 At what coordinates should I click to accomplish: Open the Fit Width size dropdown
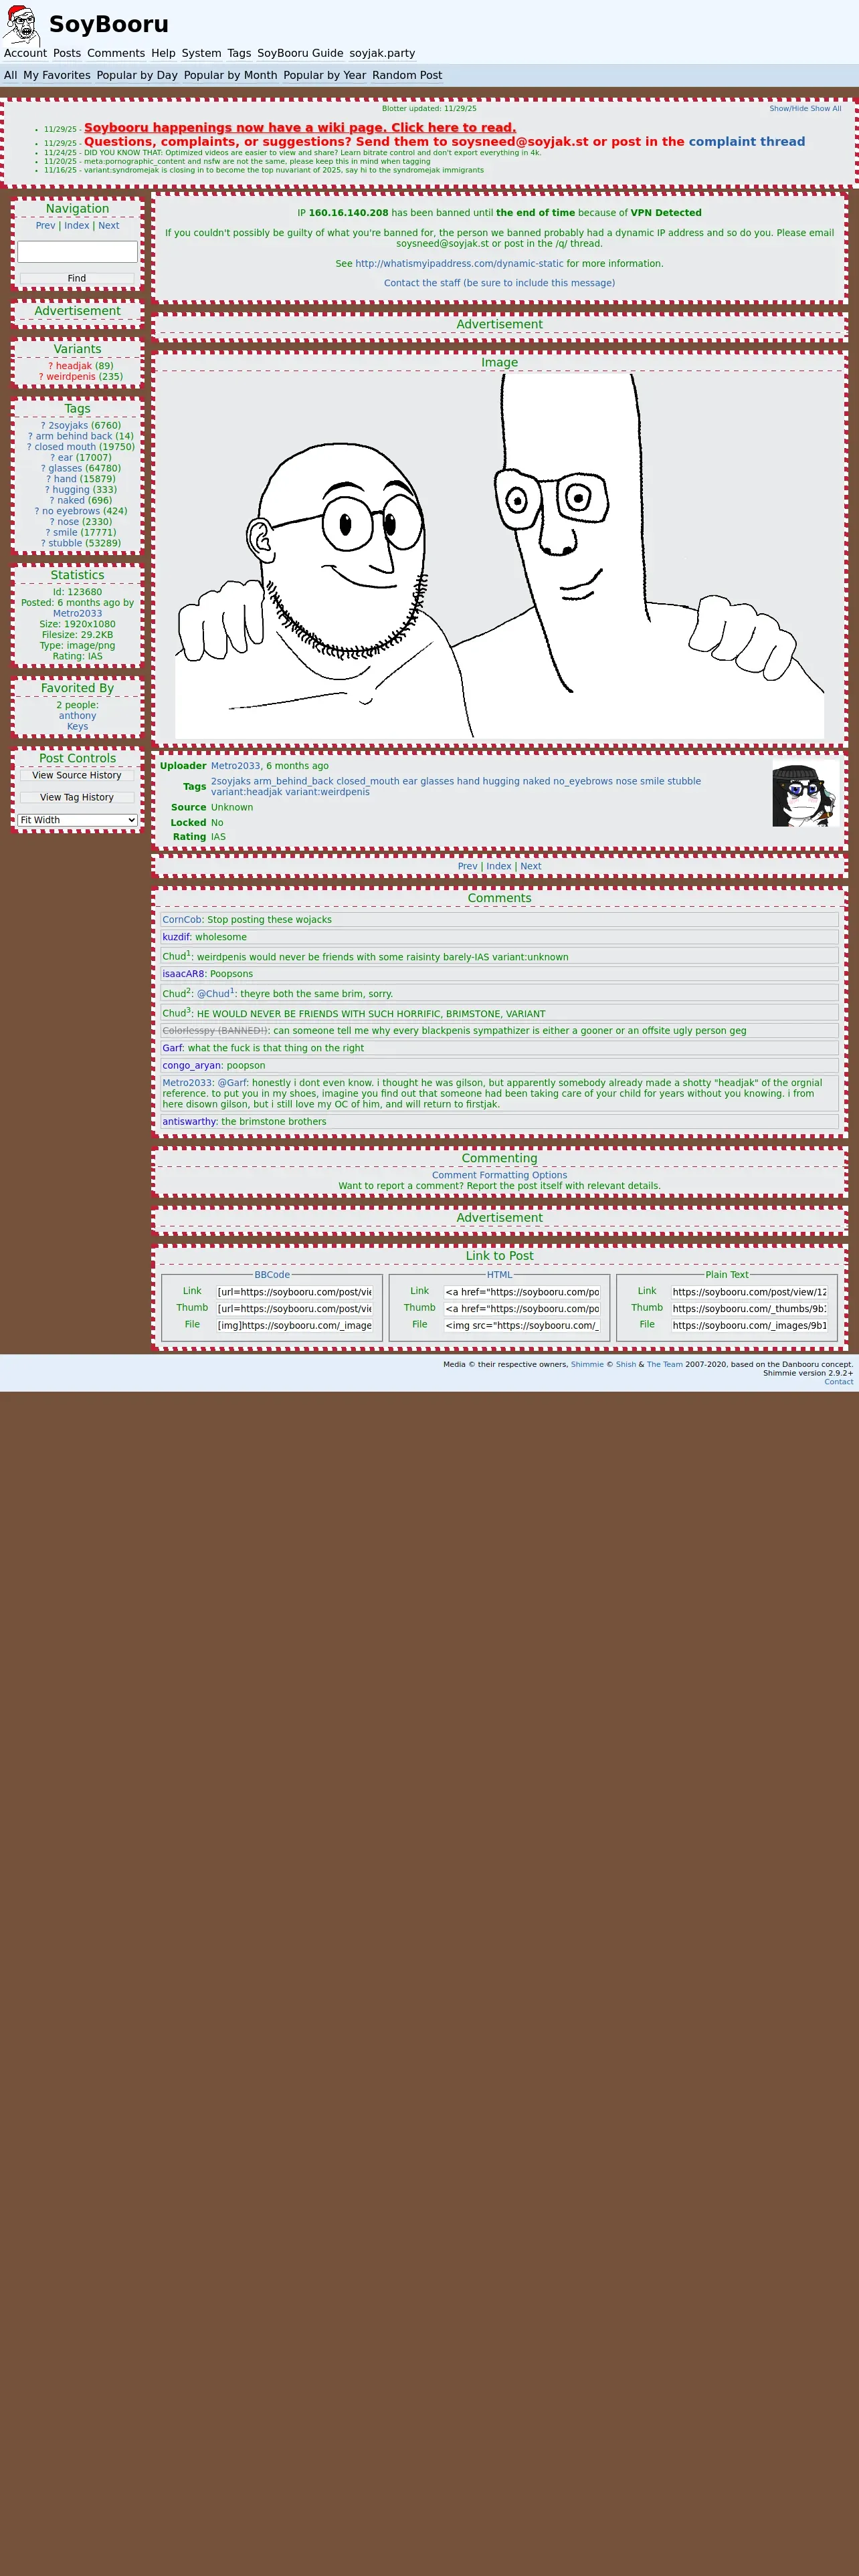(x=77, y=820)
